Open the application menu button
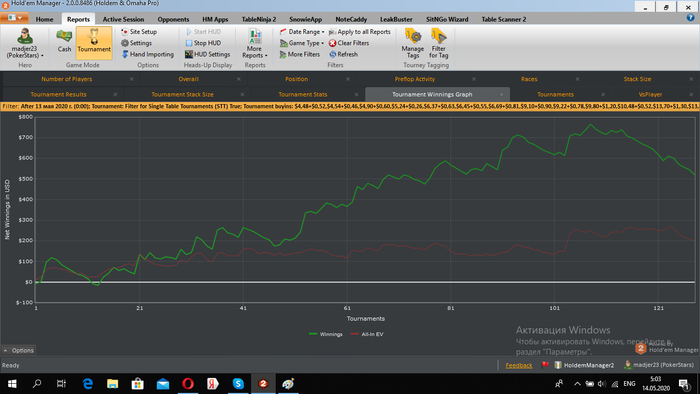Screen dimensions: 700x394 [x=15, y=18]
